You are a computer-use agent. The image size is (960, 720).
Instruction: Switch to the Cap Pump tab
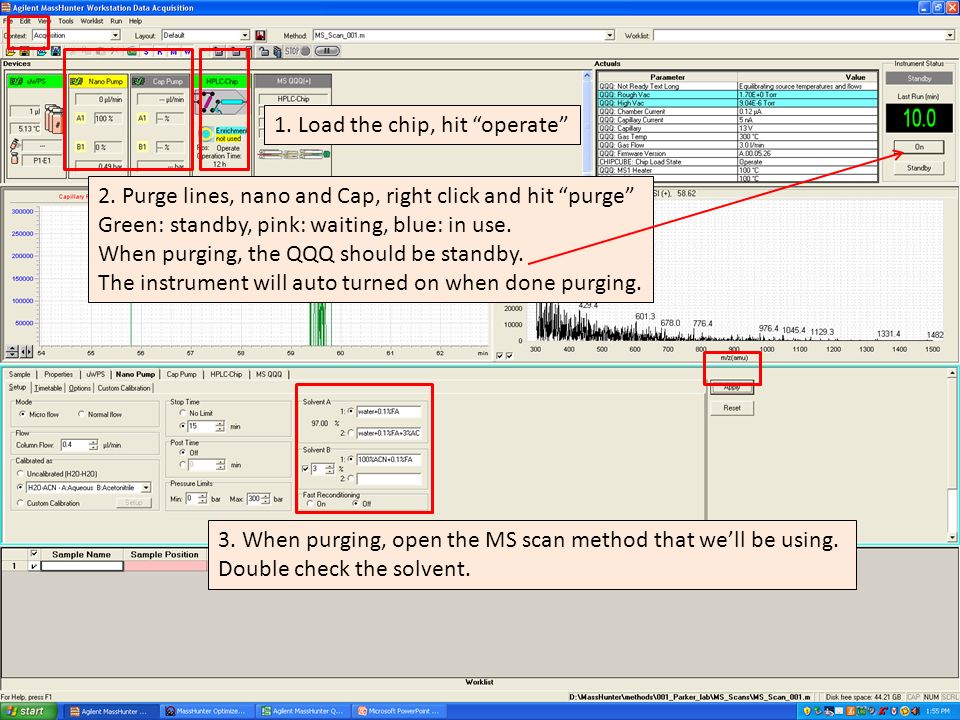[x=181, y=374]
